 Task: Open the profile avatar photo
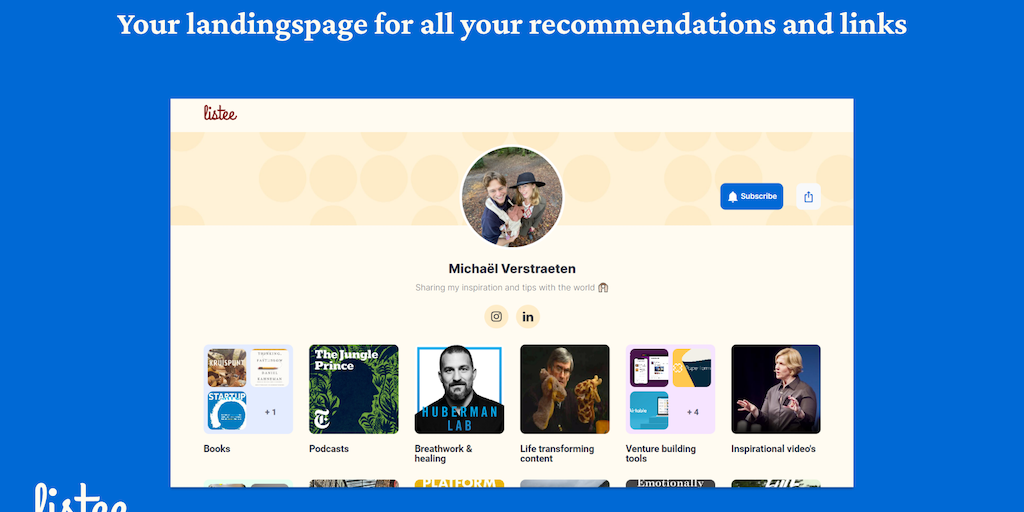tap(512, 197)
